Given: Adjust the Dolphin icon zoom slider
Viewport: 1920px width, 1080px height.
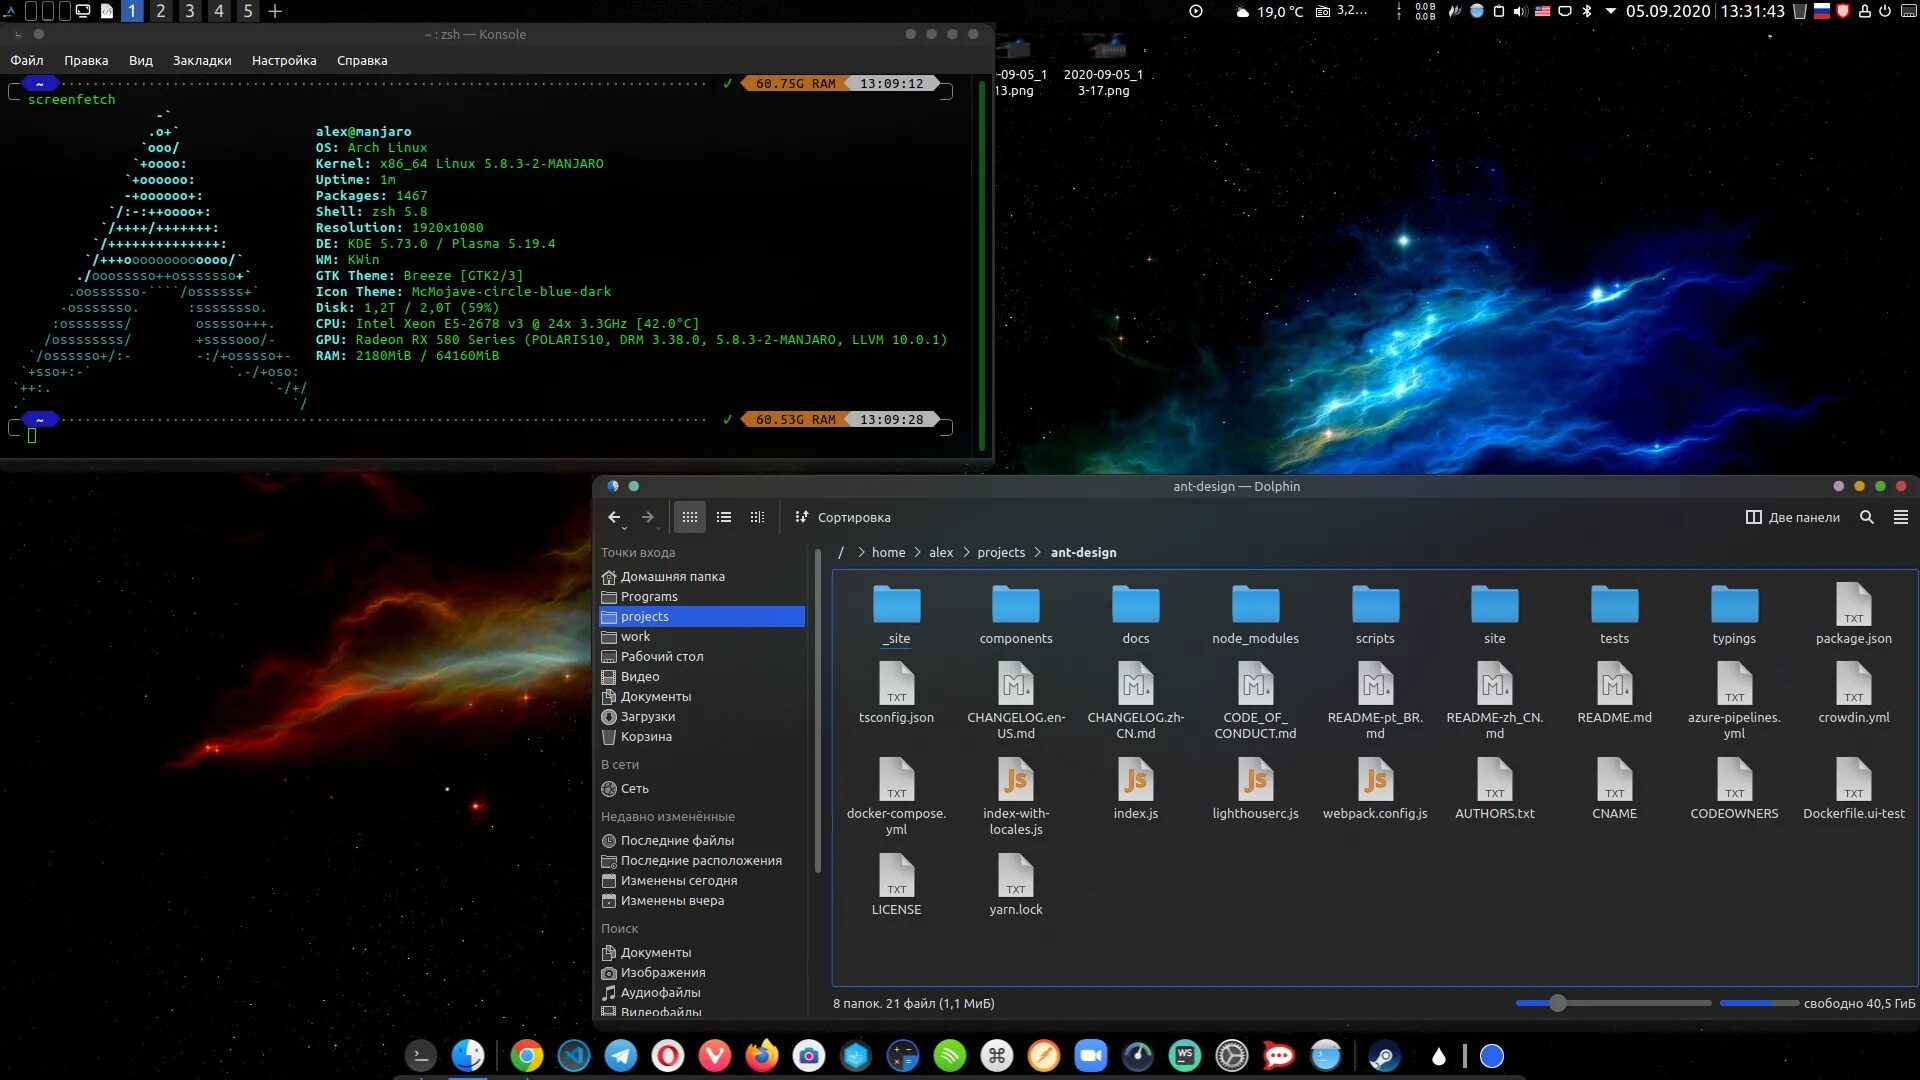Looking at the screenshot, I should (1557, 1003).
